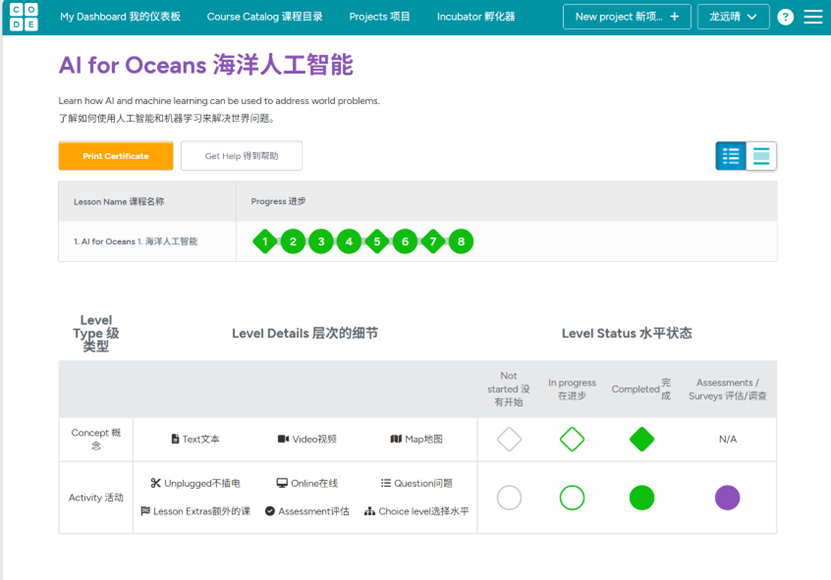The width and height of the screenshot is (831, 580).
Task: Switch to summary list view
Action: (731, 156)
